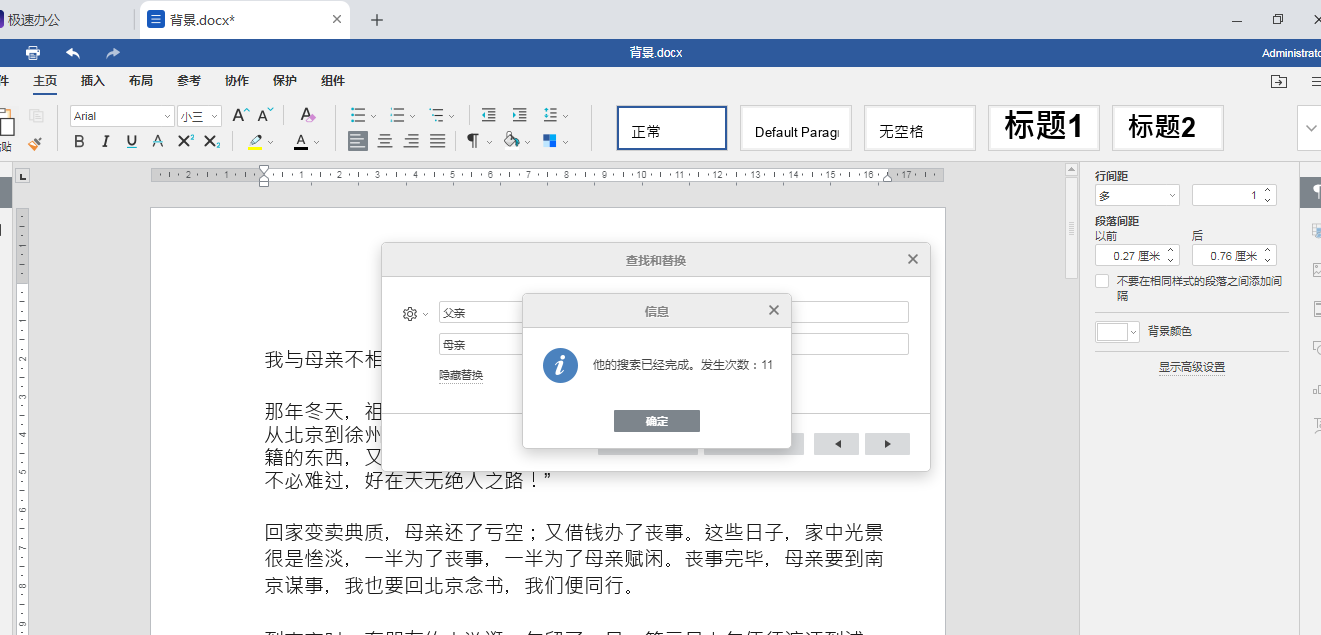Open the Arial font name dropdown
This screenshot has width=1321, height=635.
[x=167, y=116]
